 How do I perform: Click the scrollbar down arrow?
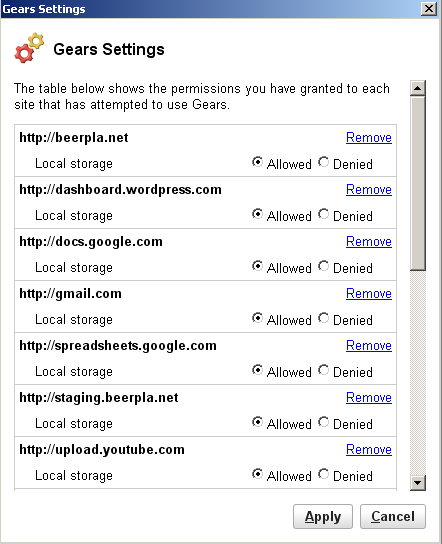coord(418,483)
